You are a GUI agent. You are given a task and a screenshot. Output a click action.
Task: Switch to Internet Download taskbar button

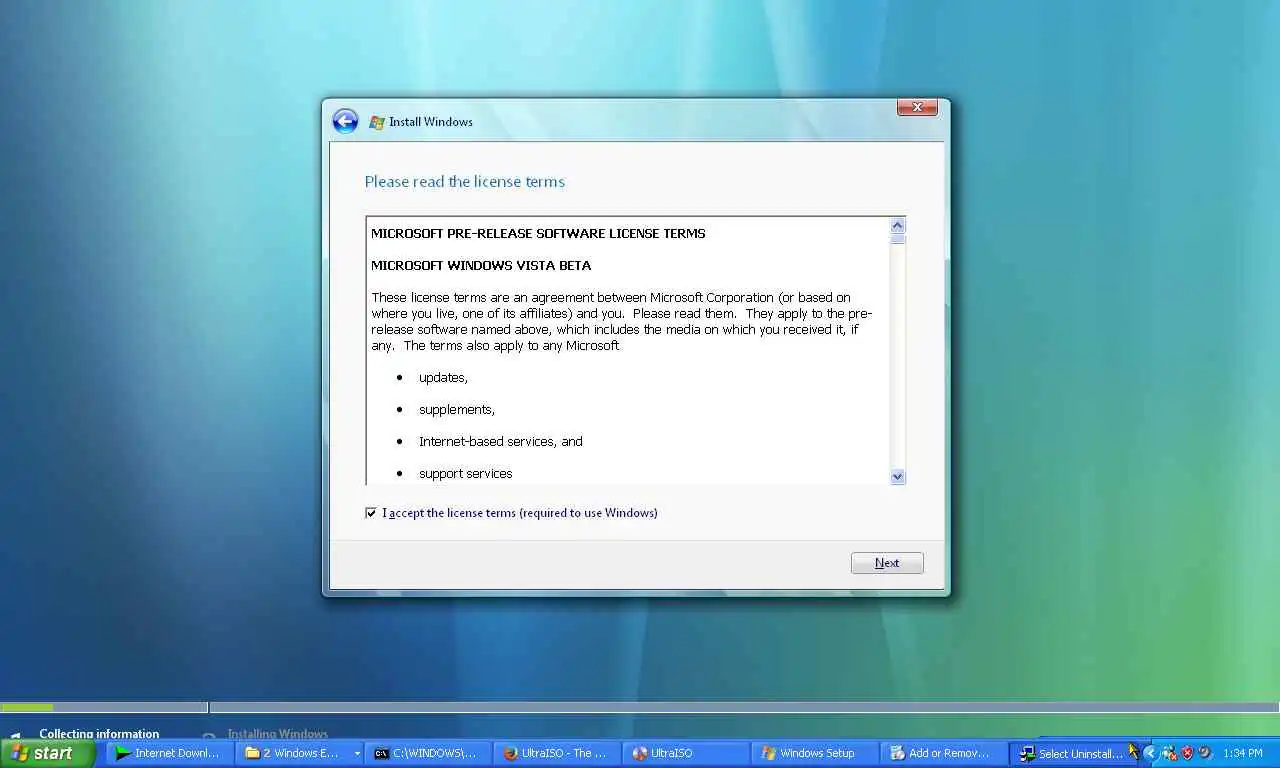tap(169, 753)
